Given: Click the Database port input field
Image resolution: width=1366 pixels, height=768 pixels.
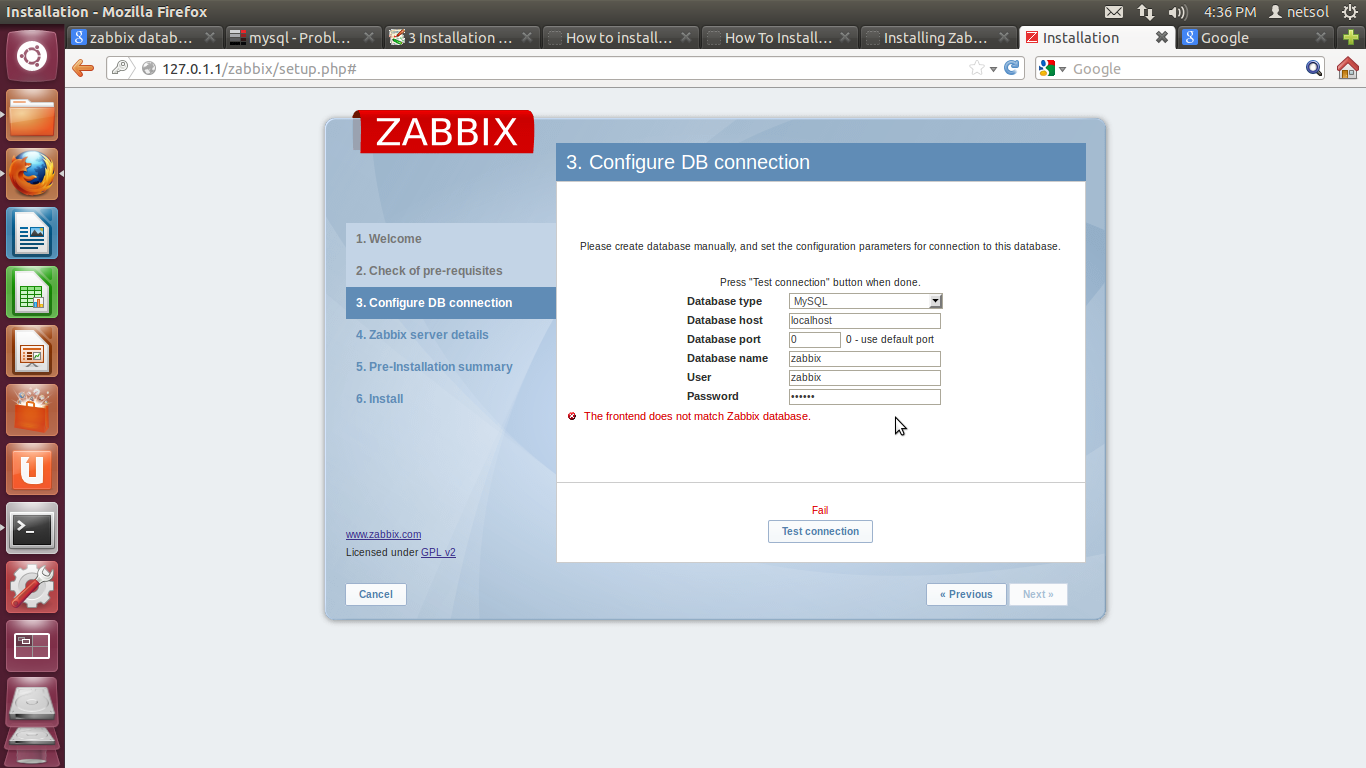Looking at the screenshot, I should 815,340.
